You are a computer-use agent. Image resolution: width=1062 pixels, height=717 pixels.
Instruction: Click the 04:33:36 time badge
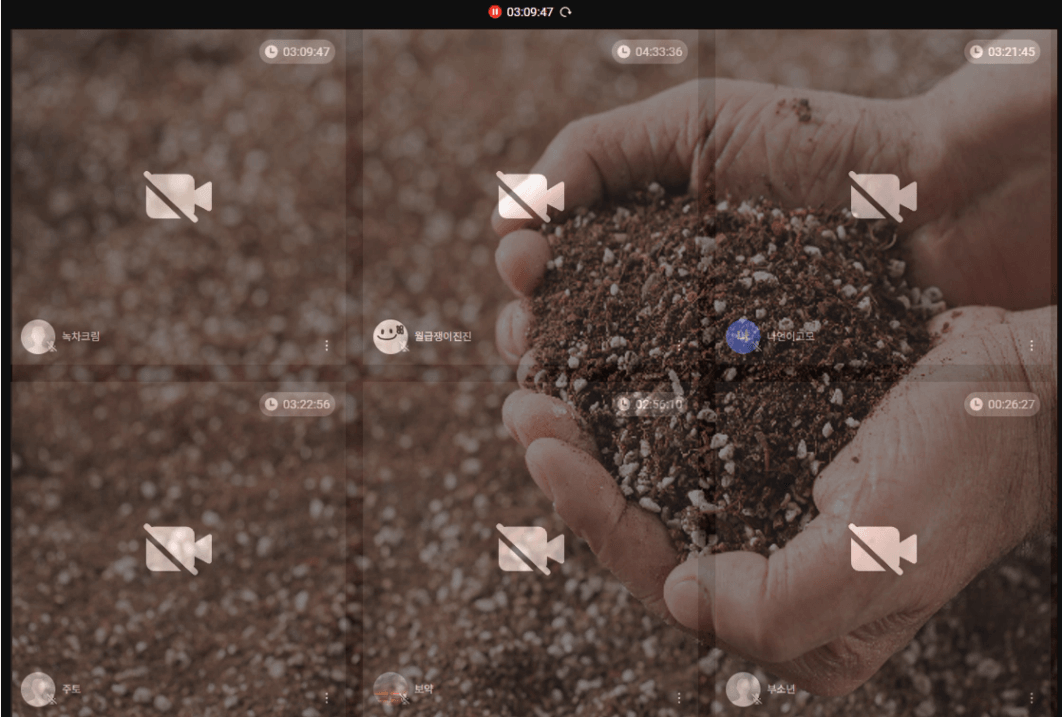650,51
